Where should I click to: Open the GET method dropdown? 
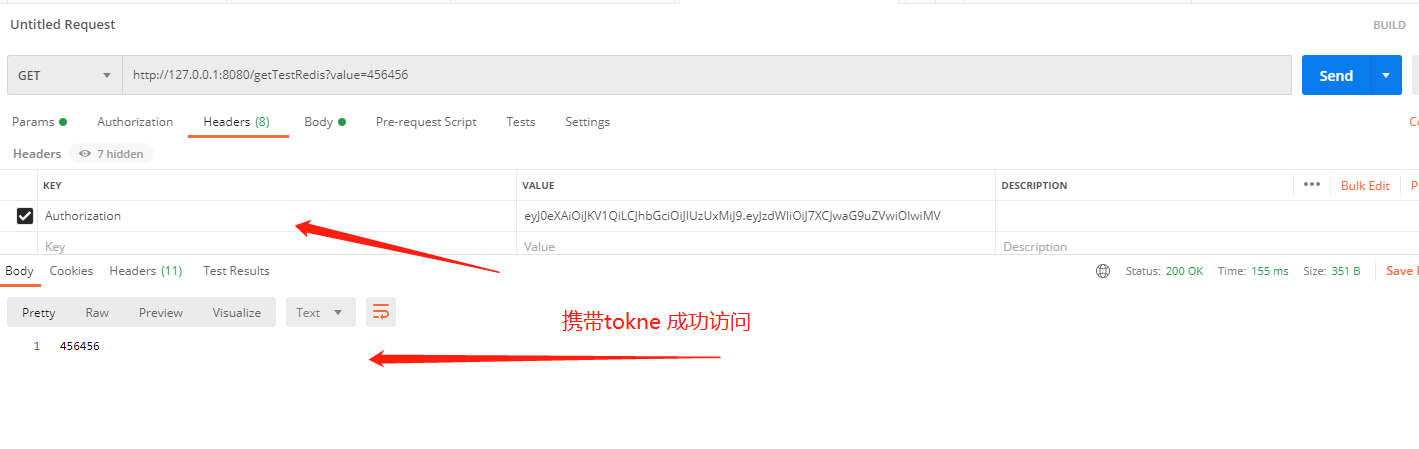coord(65,75)
